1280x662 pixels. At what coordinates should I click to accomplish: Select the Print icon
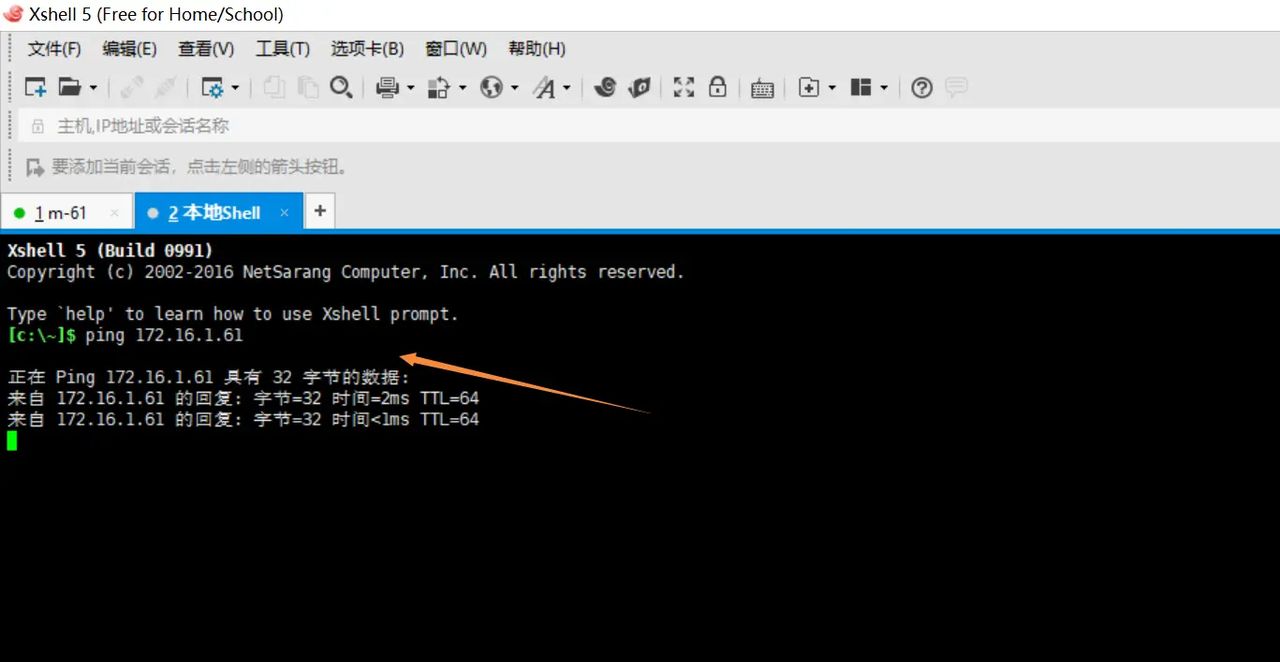387,87
